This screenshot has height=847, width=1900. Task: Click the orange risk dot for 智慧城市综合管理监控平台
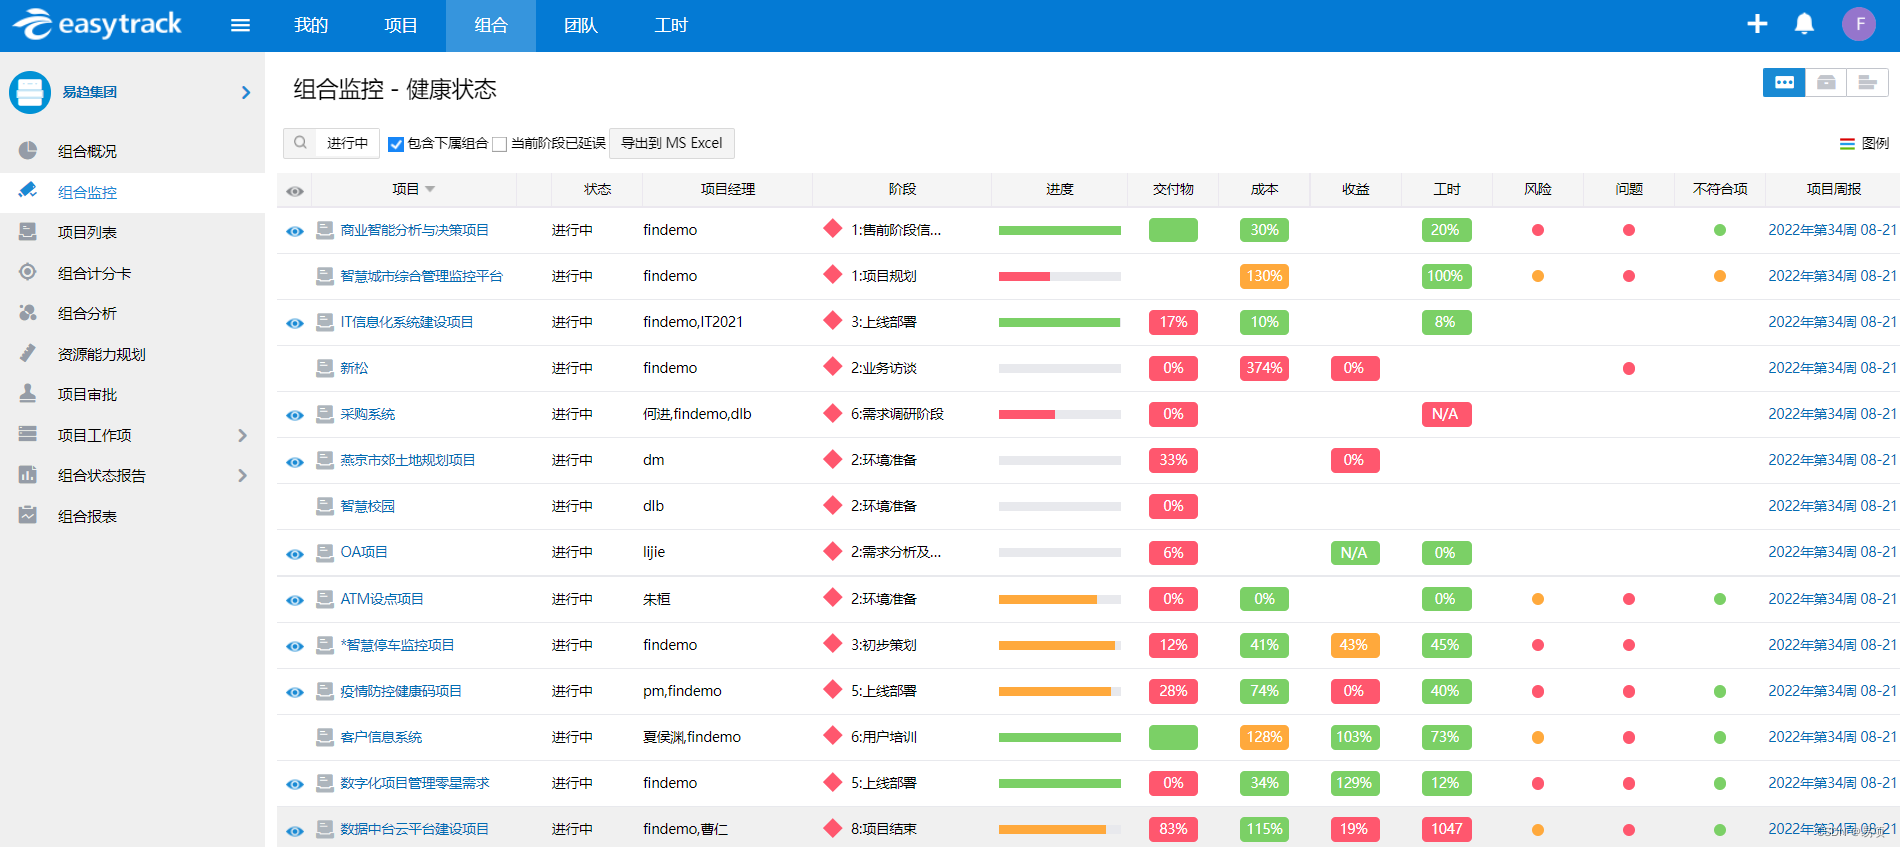(1538, 276)
